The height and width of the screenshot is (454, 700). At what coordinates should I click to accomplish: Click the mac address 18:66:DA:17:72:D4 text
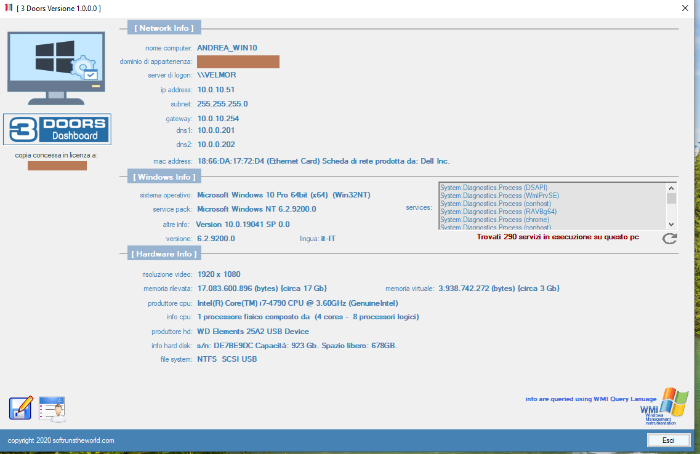(323, 161)
